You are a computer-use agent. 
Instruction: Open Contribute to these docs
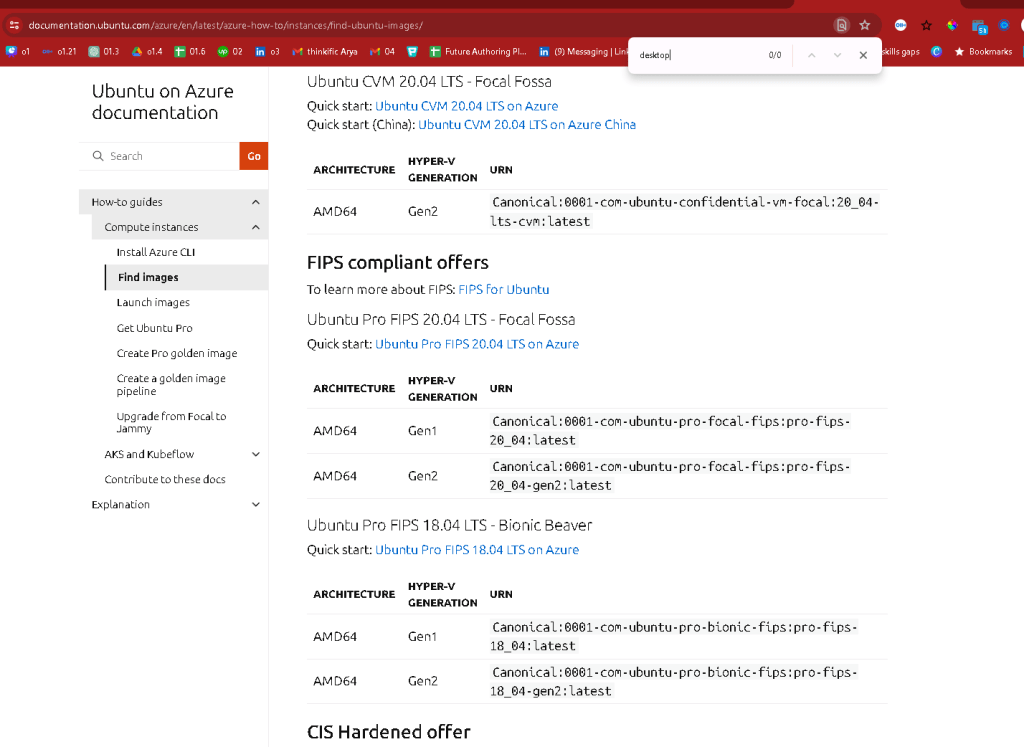(x=165, y=479)
